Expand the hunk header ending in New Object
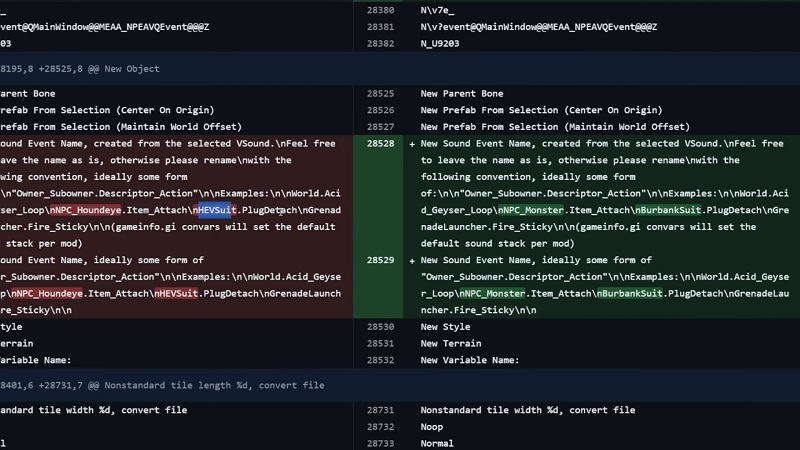Viewport: 800px width, 450px height. pyautogui.click(x=80, y=68)
